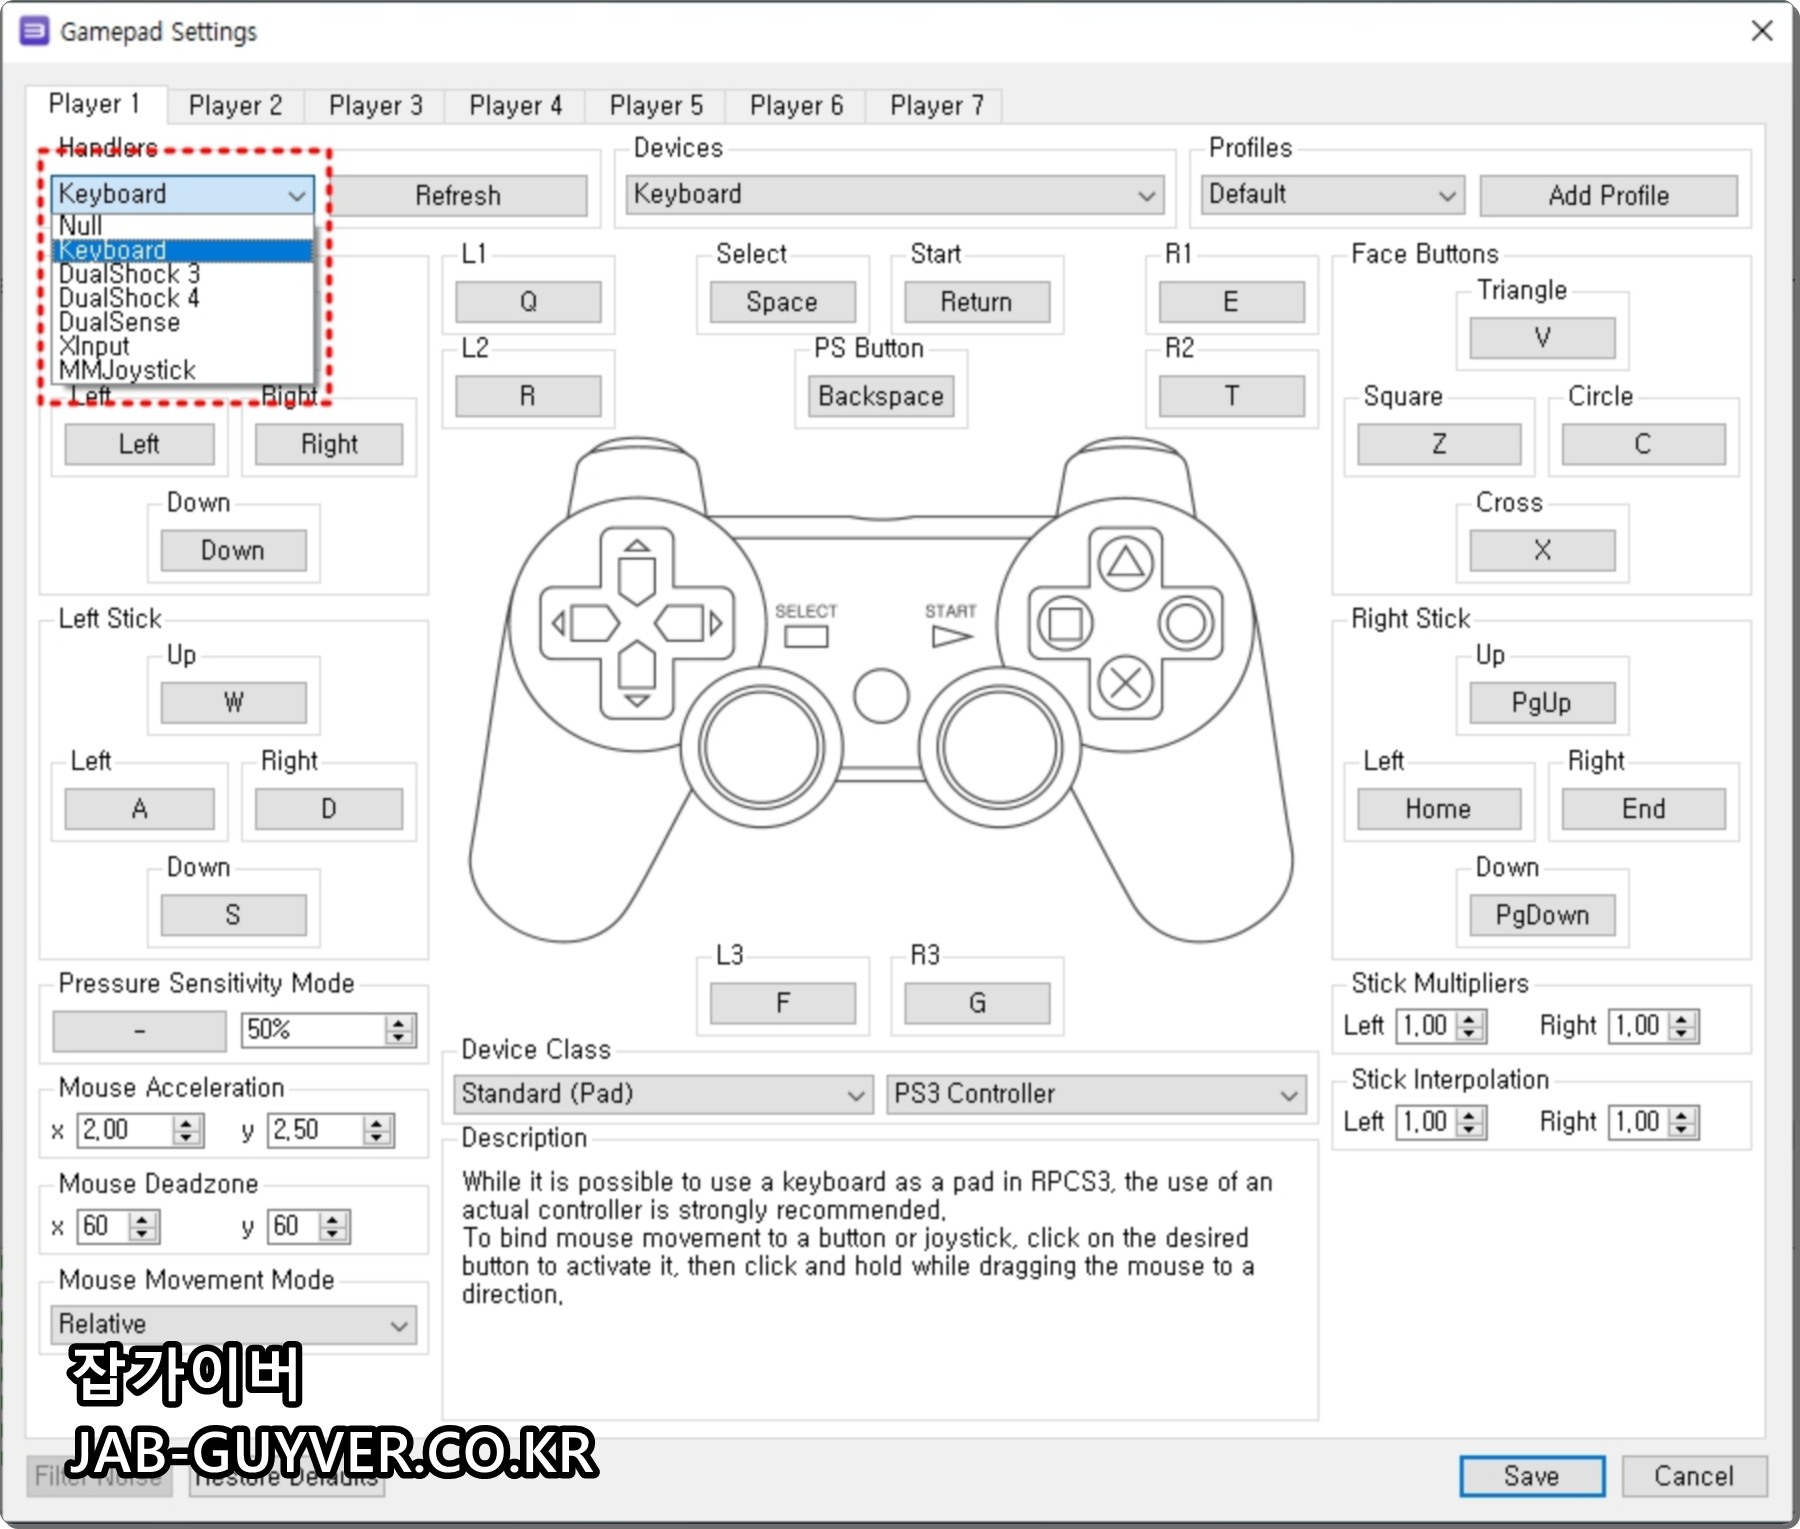Rebind the Triangle button mapped to V
Screen dimensions: 1800x1529
point(1542,338)
